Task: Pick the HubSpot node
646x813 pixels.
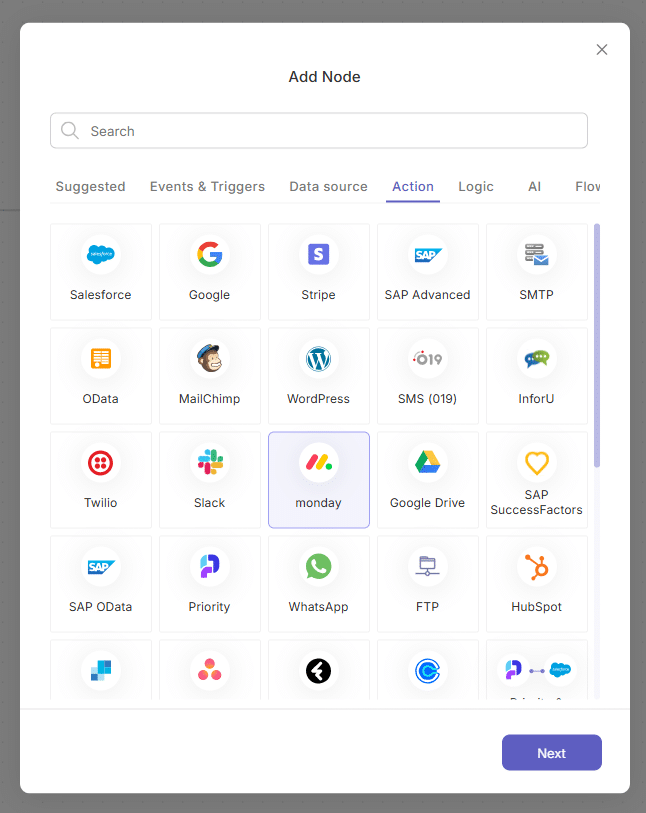Action: click(537, 584)
